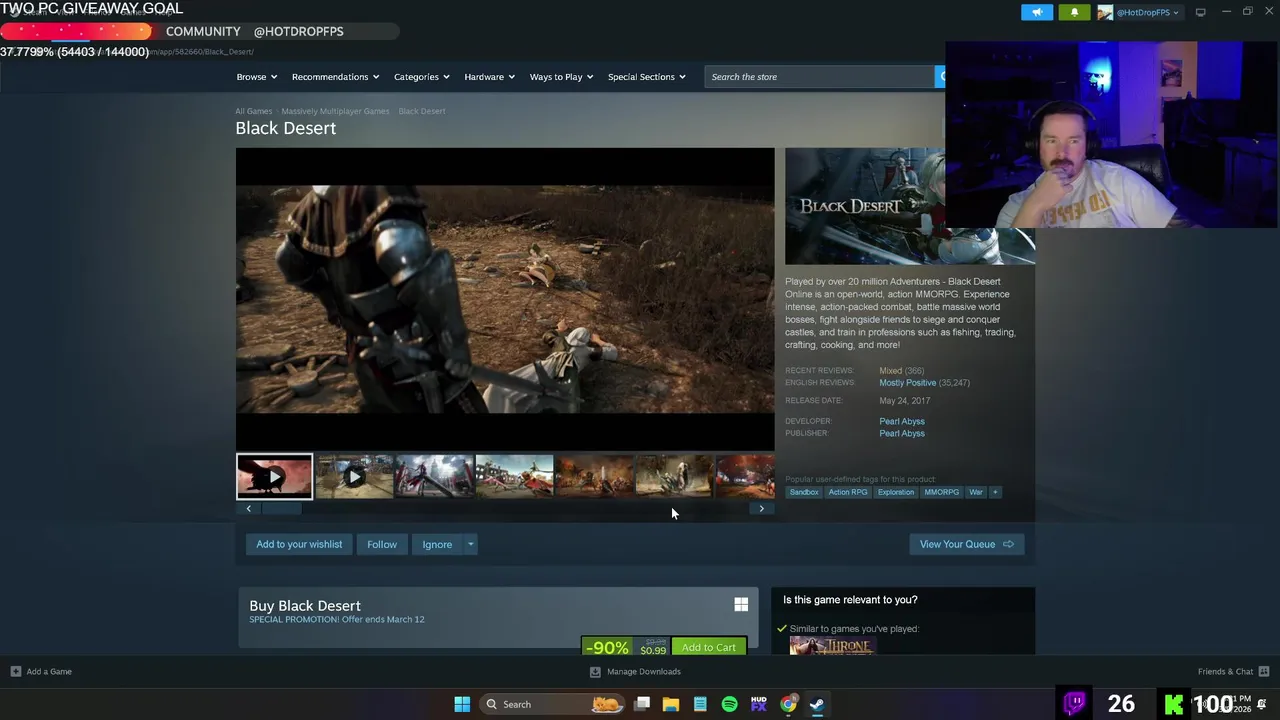Screen dimensions: 1280x720
Task: Open @HotDropFPS account dropdown
Action: pyautogui.click(x=1148, y=12)
